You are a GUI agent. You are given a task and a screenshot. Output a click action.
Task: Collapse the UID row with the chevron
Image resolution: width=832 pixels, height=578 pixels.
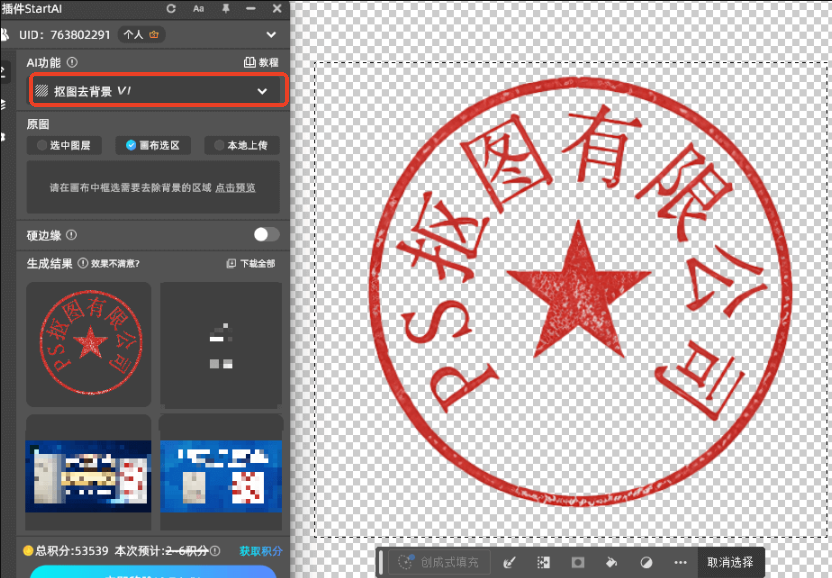tap(270, 33)
